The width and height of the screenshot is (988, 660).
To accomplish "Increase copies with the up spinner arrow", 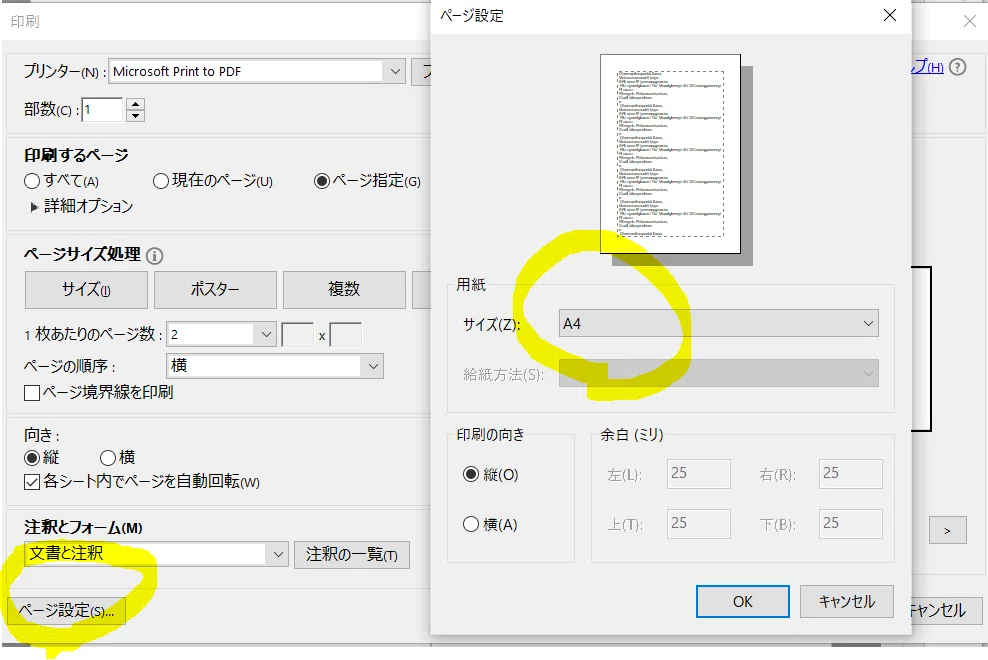I will tap(135, 104).
